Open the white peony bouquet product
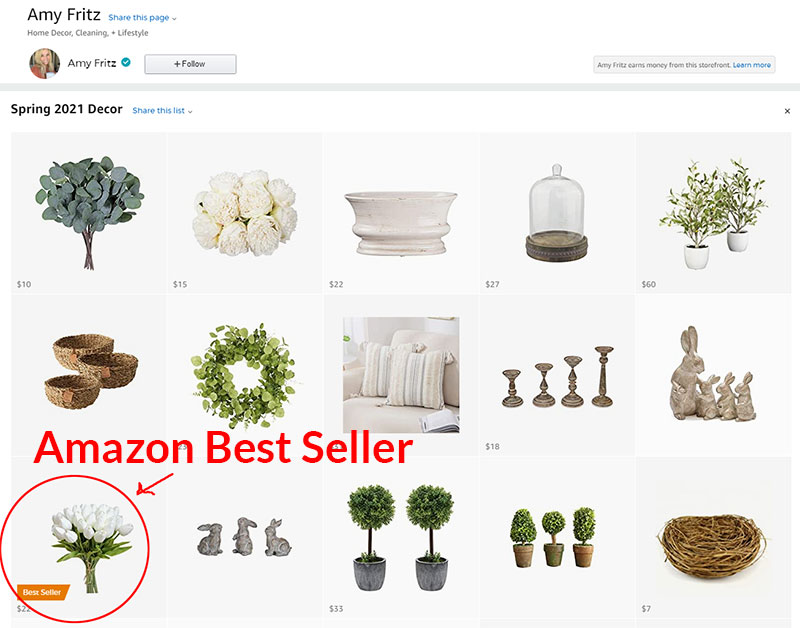Viewport: 800px width, 628px height. click(245, 213)
